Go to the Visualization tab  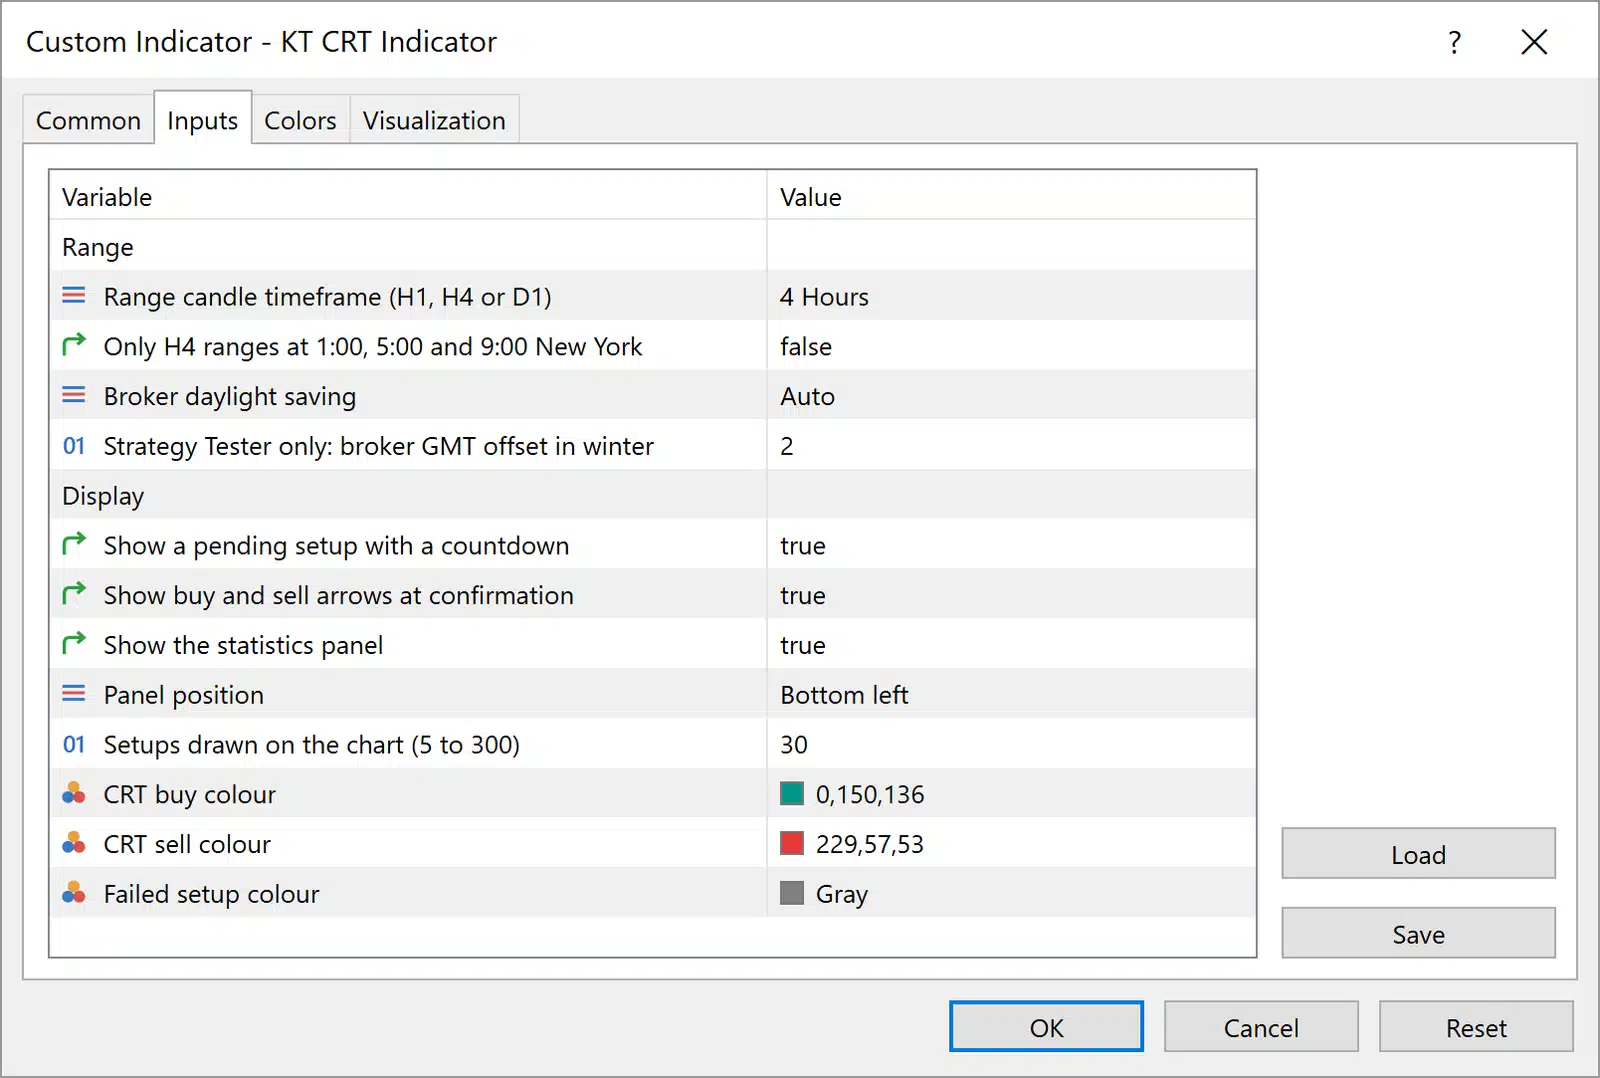pos(434,120)
